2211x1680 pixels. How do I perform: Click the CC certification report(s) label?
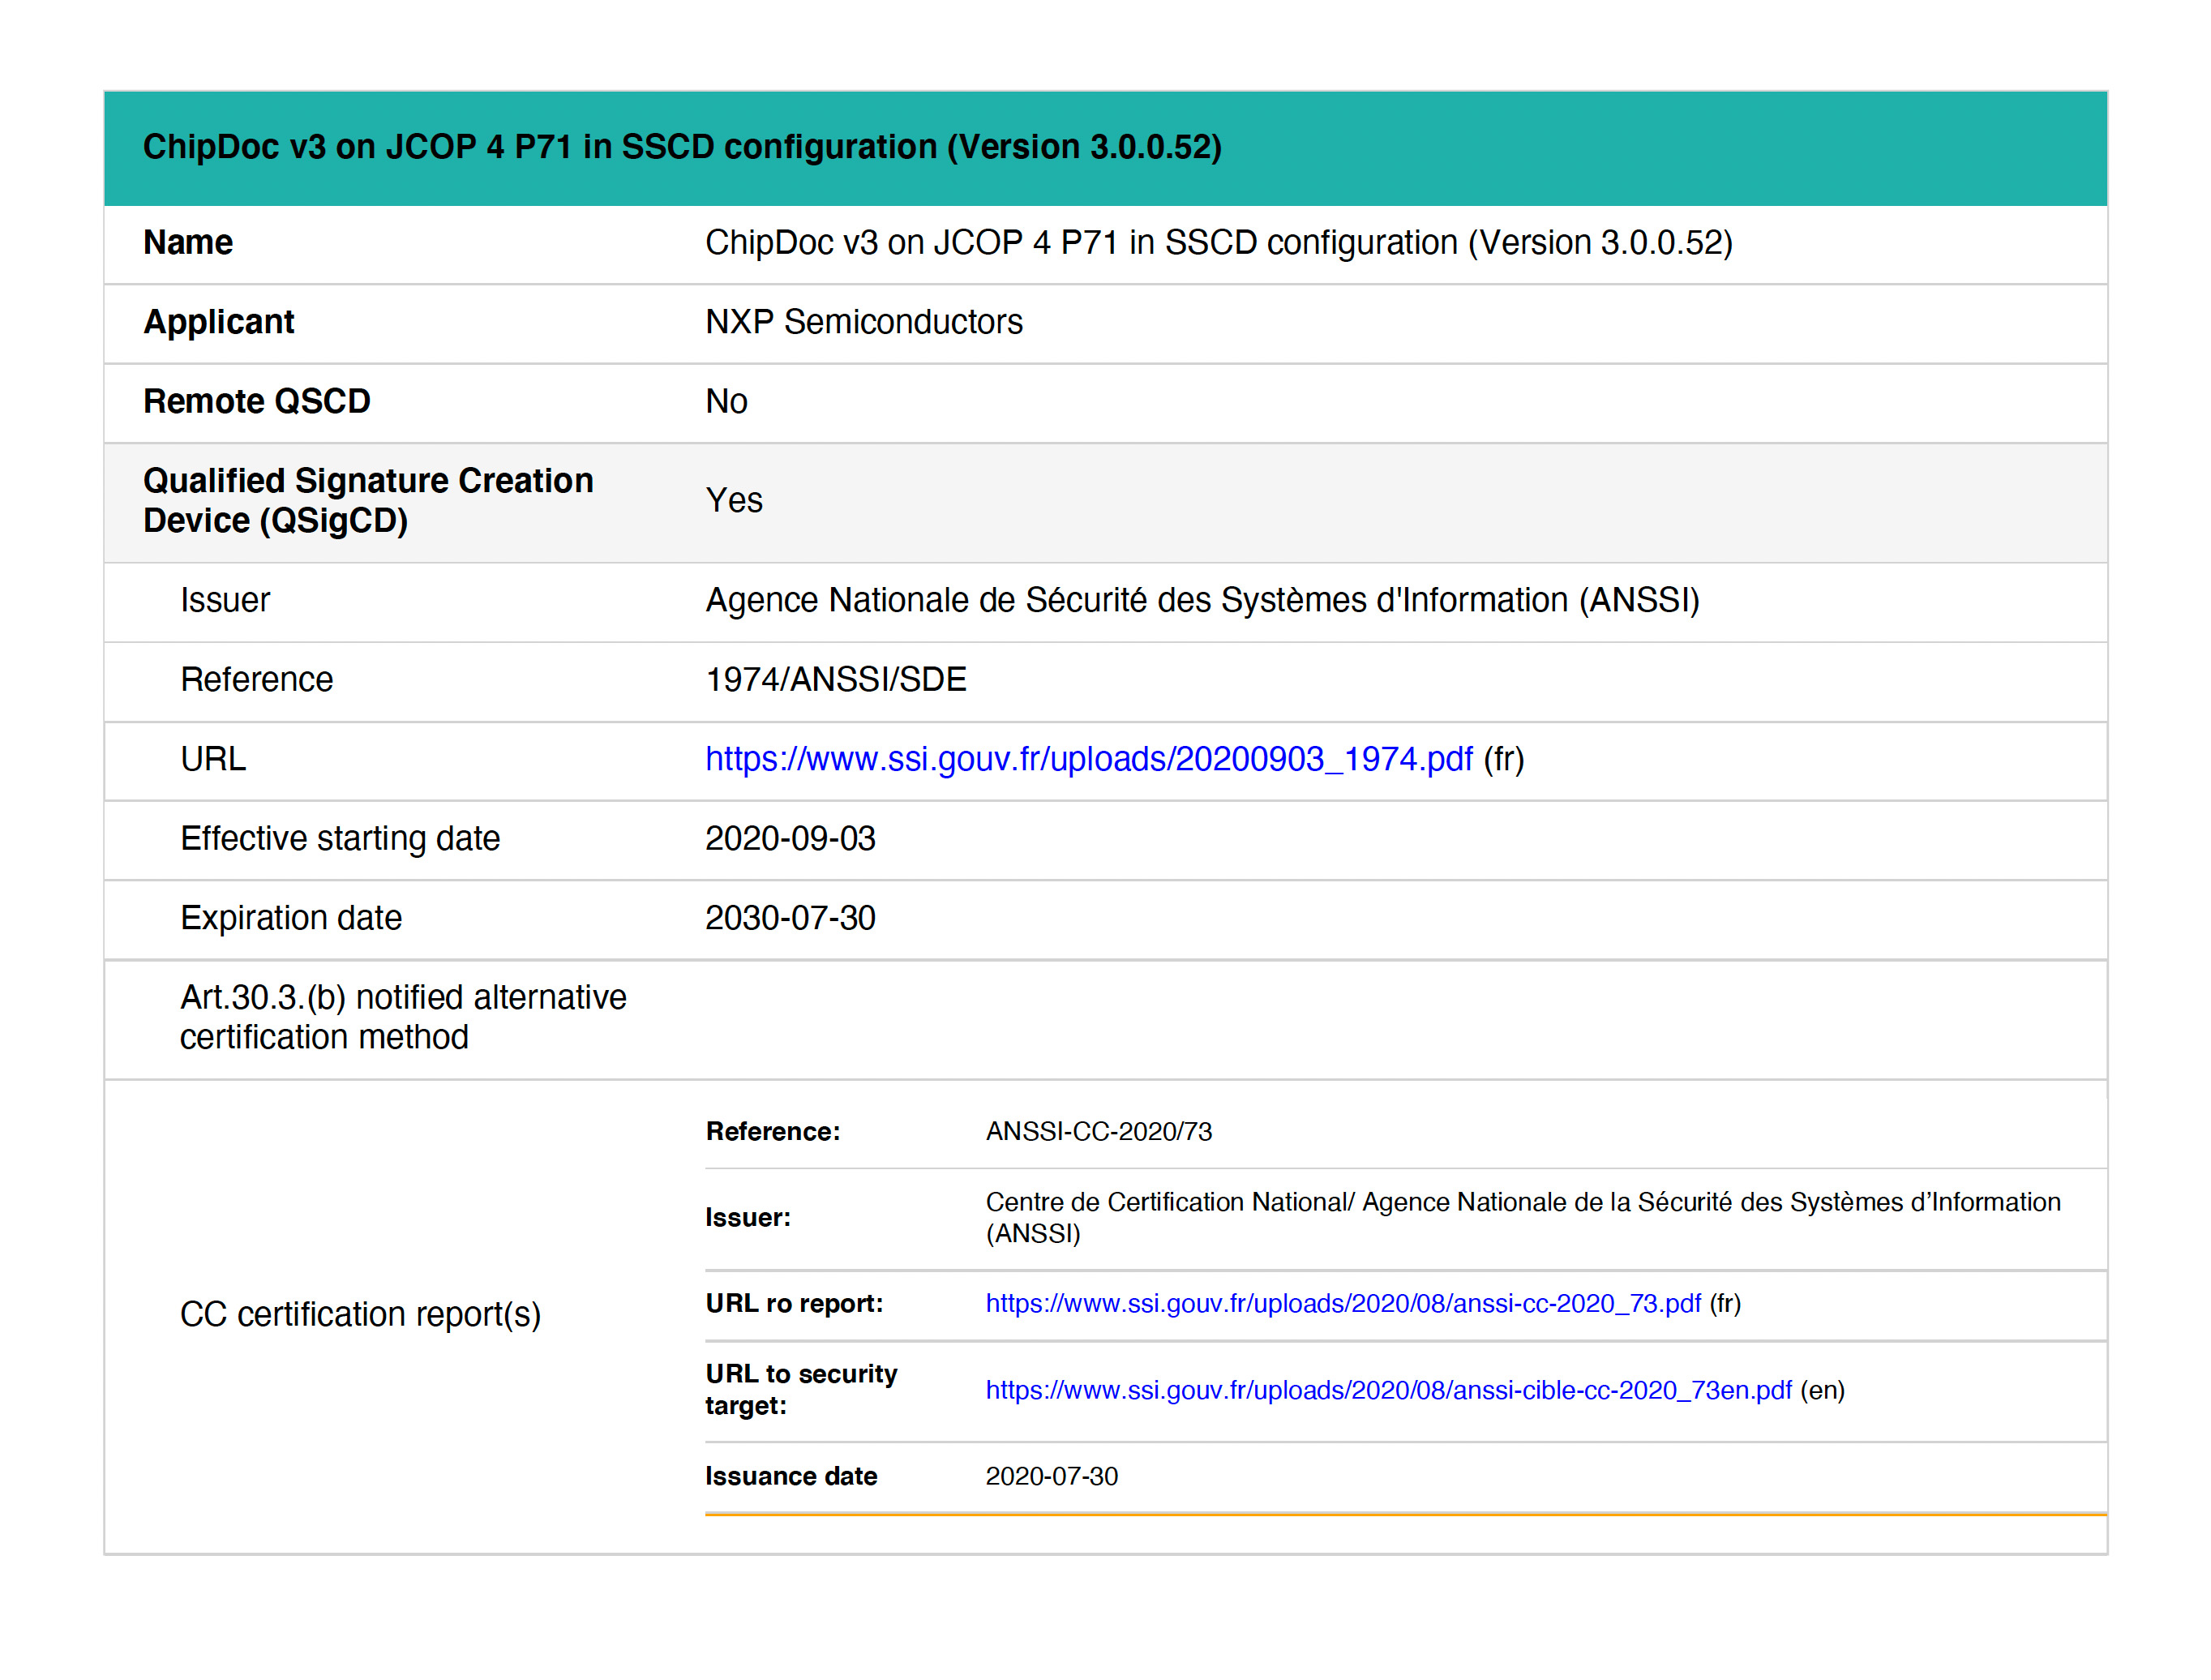[360, 1314]
